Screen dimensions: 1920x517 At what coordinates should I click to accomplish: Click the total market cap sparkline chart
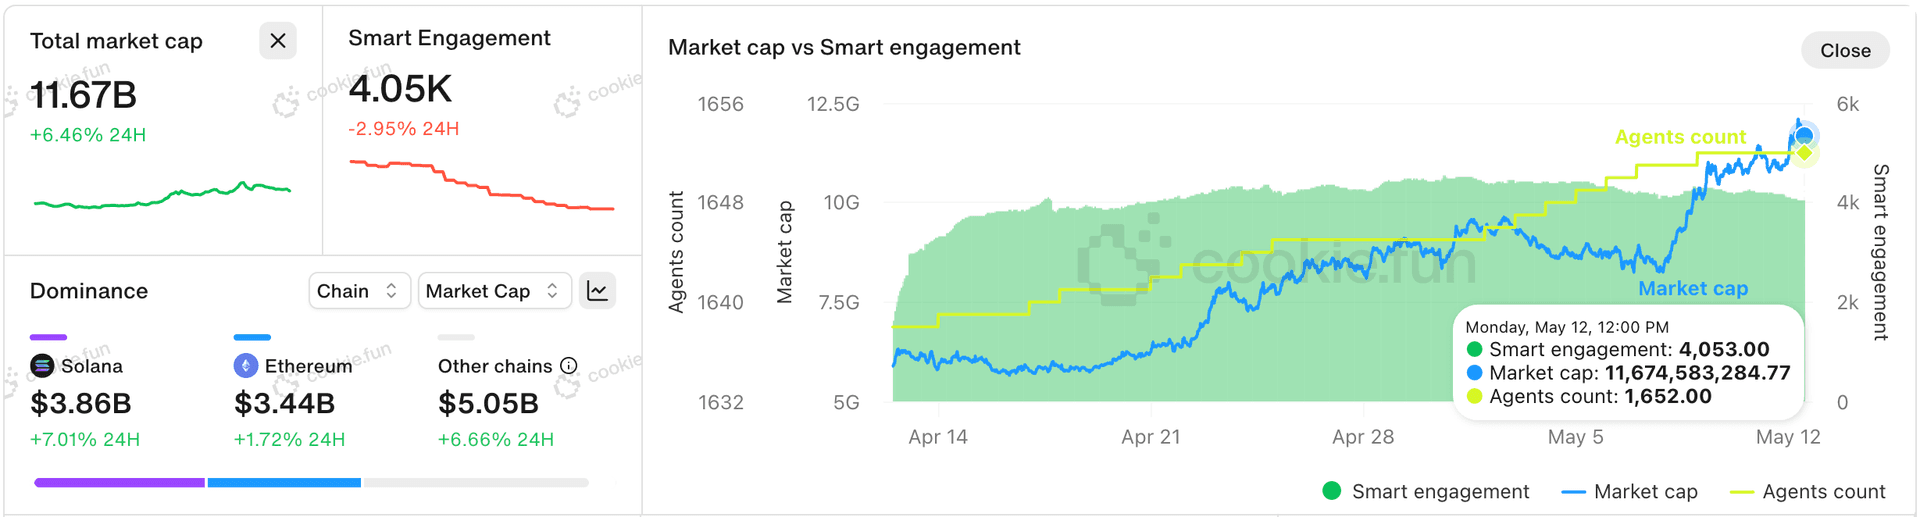click(162, 195)
